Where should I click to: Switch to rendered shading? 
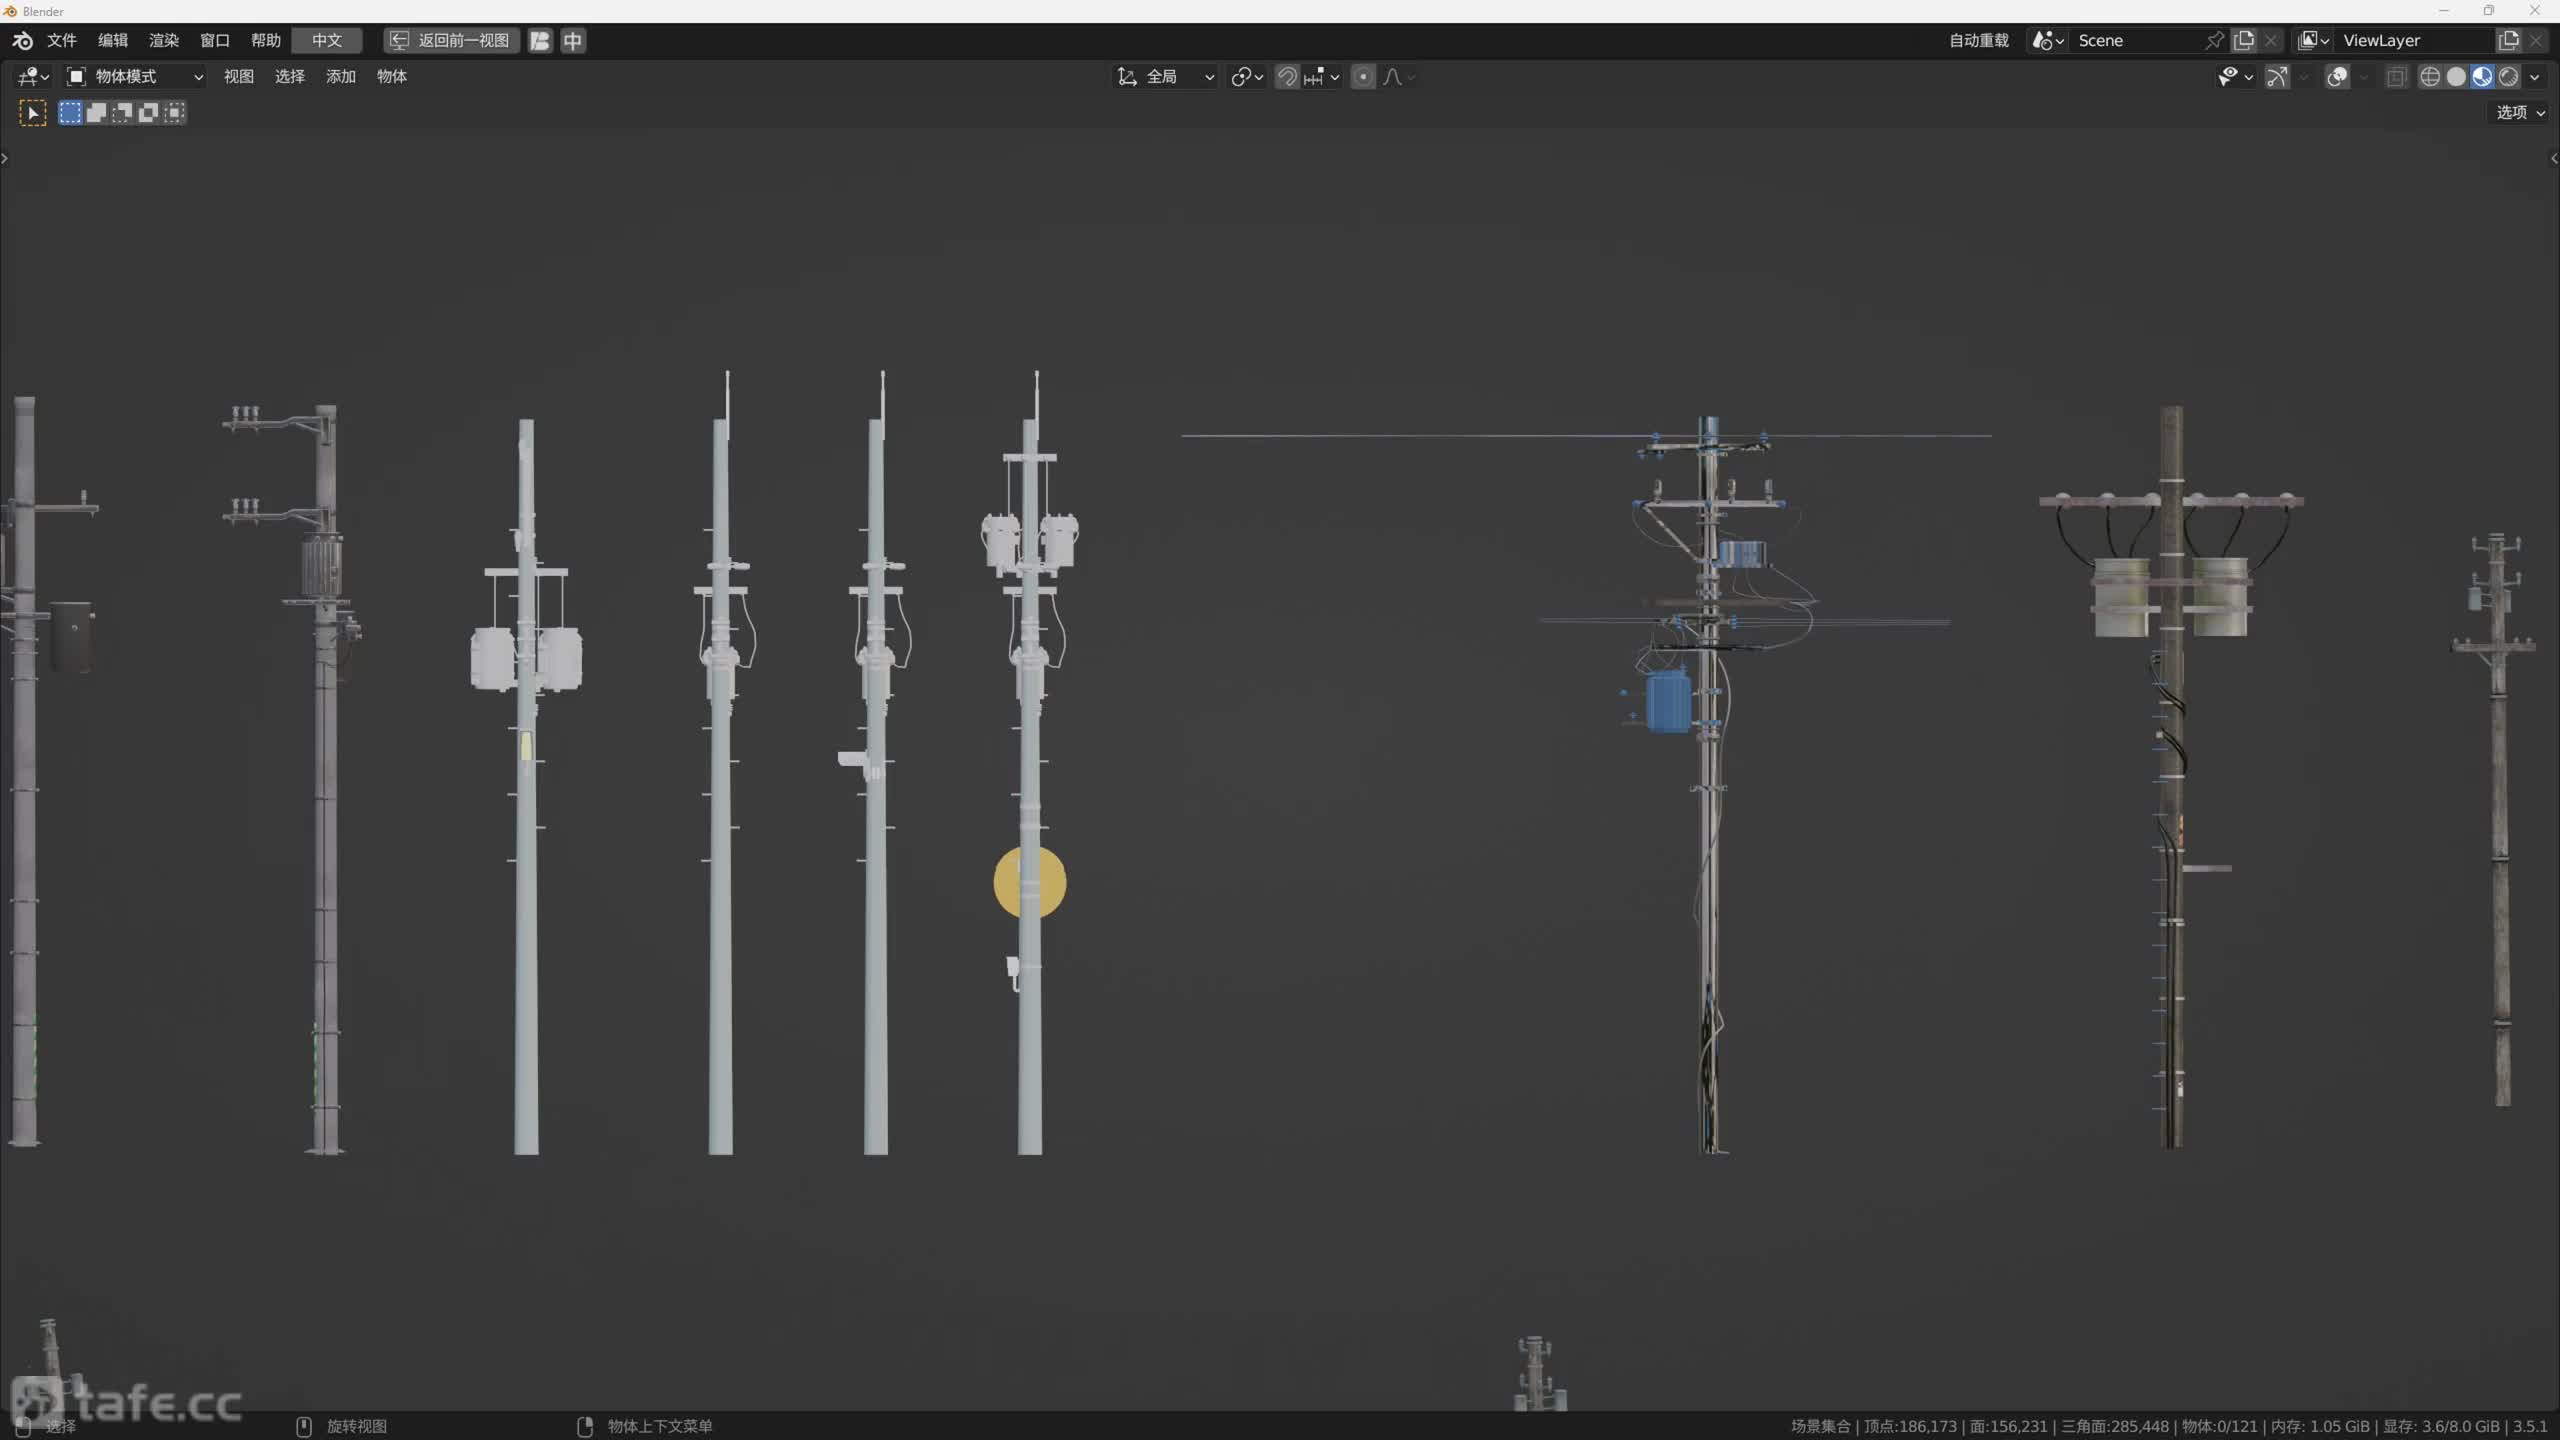2508,76
